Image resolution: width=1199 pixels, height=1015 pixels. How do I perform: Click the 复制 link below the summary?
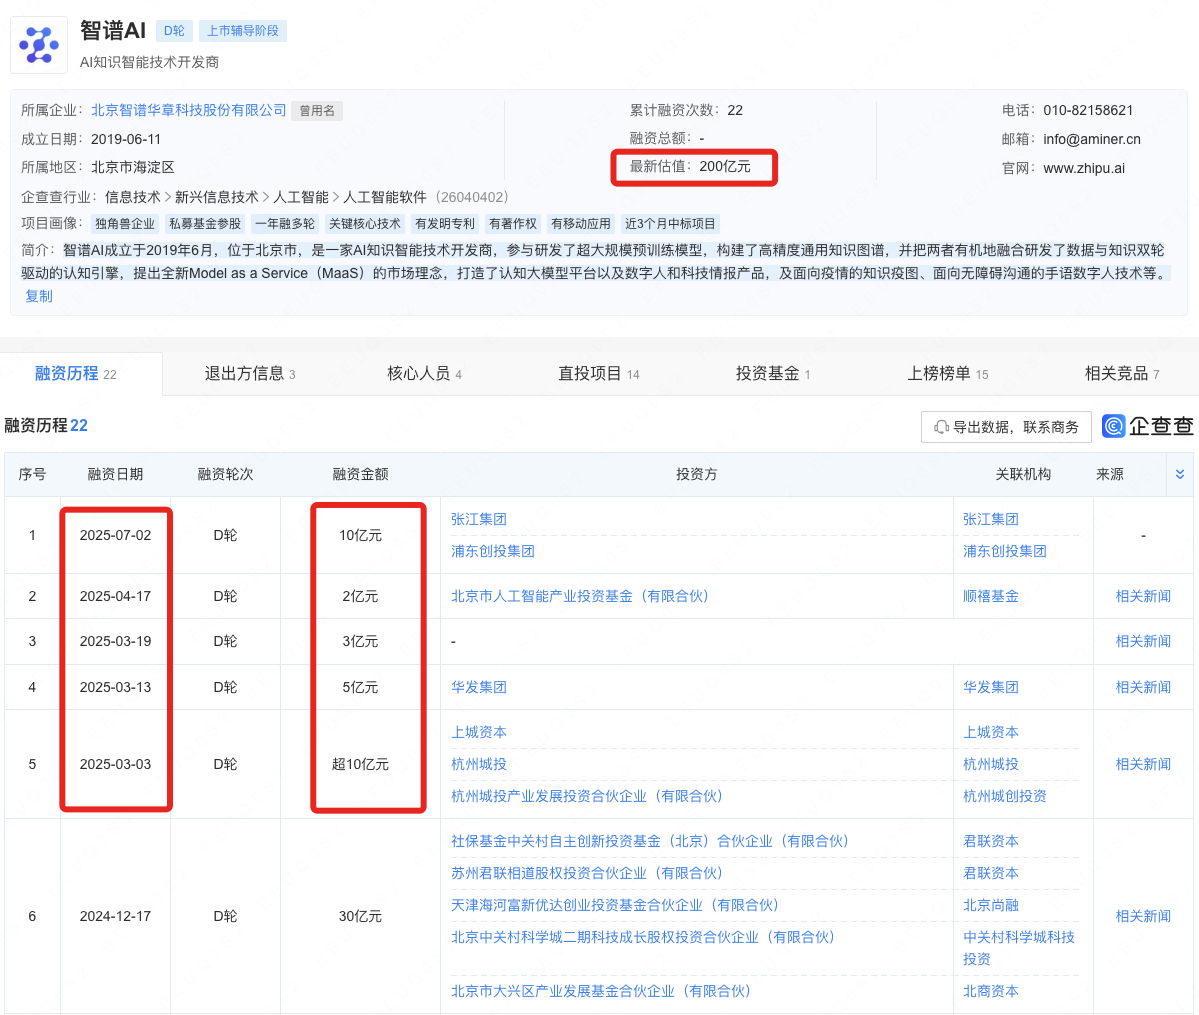pos(38,296)
